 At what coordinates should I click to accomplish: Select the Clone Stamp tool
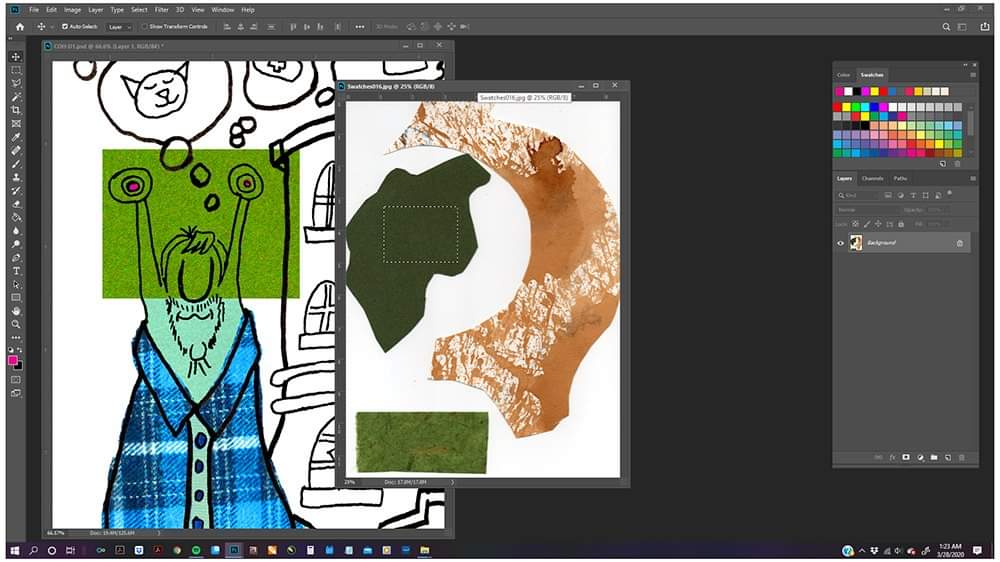[16, 177]
